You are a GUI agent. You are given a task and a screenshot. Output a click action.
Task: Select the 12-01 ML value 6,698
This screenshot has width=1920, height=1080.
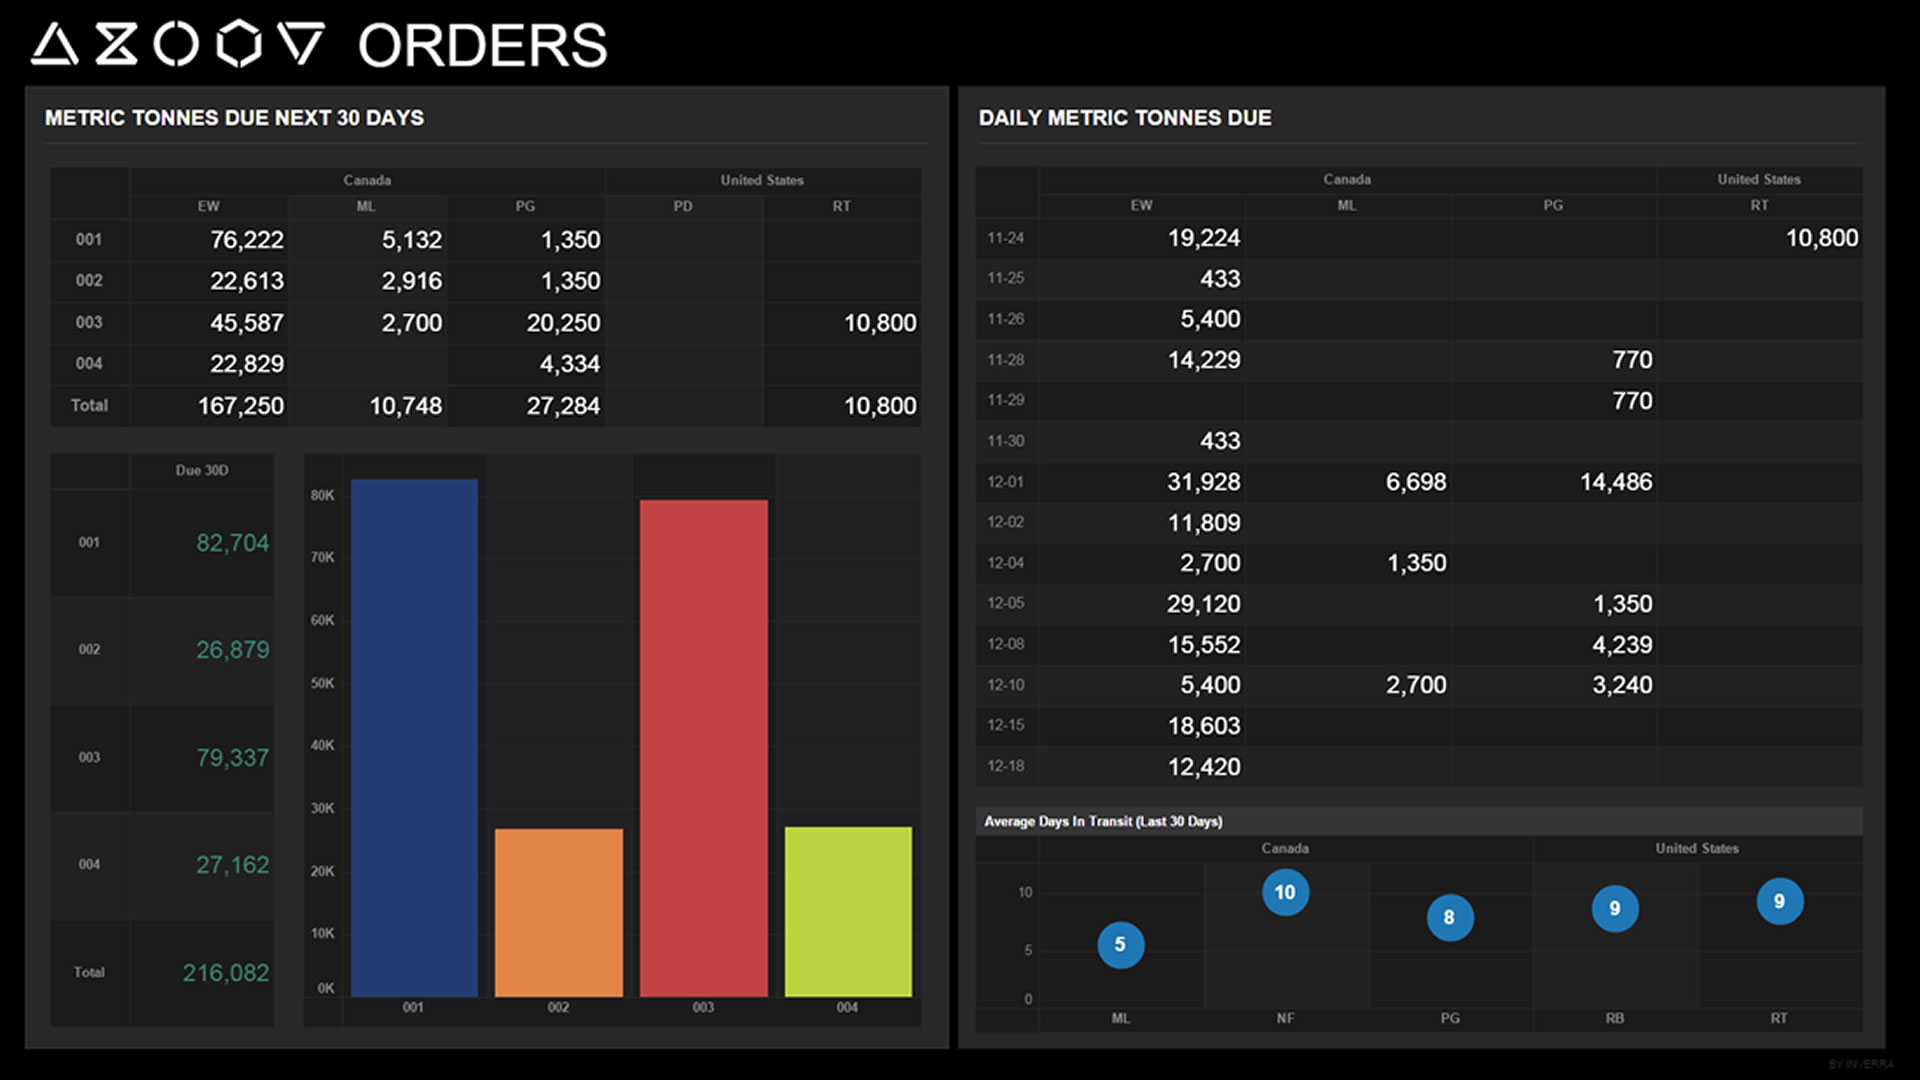pyautogui.click(x=1416, y=482)
